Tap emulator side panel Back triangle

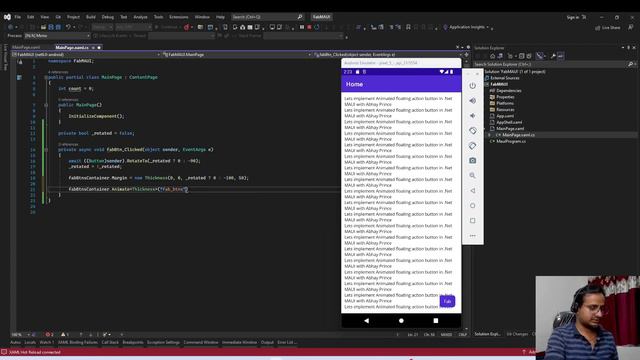tap(472, 191)
